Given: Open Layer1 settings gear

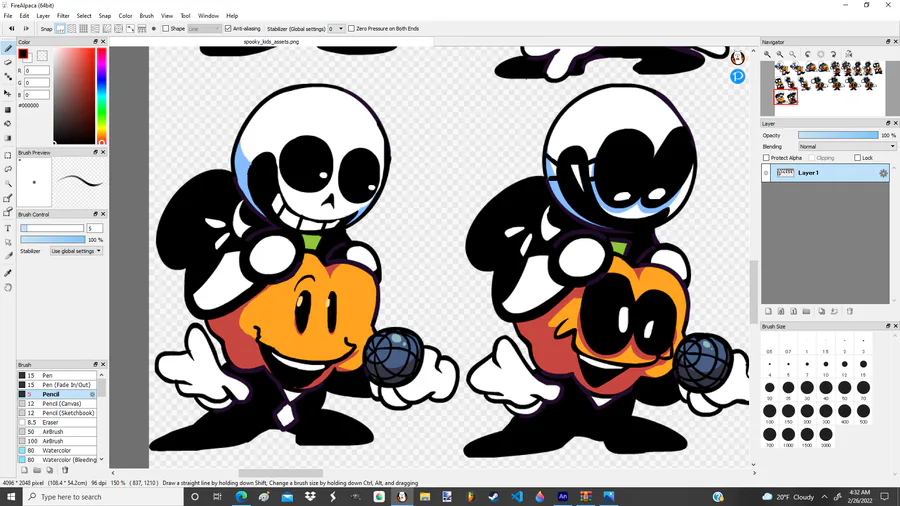Looking at the screenshot, I should (x=883, y=173).
